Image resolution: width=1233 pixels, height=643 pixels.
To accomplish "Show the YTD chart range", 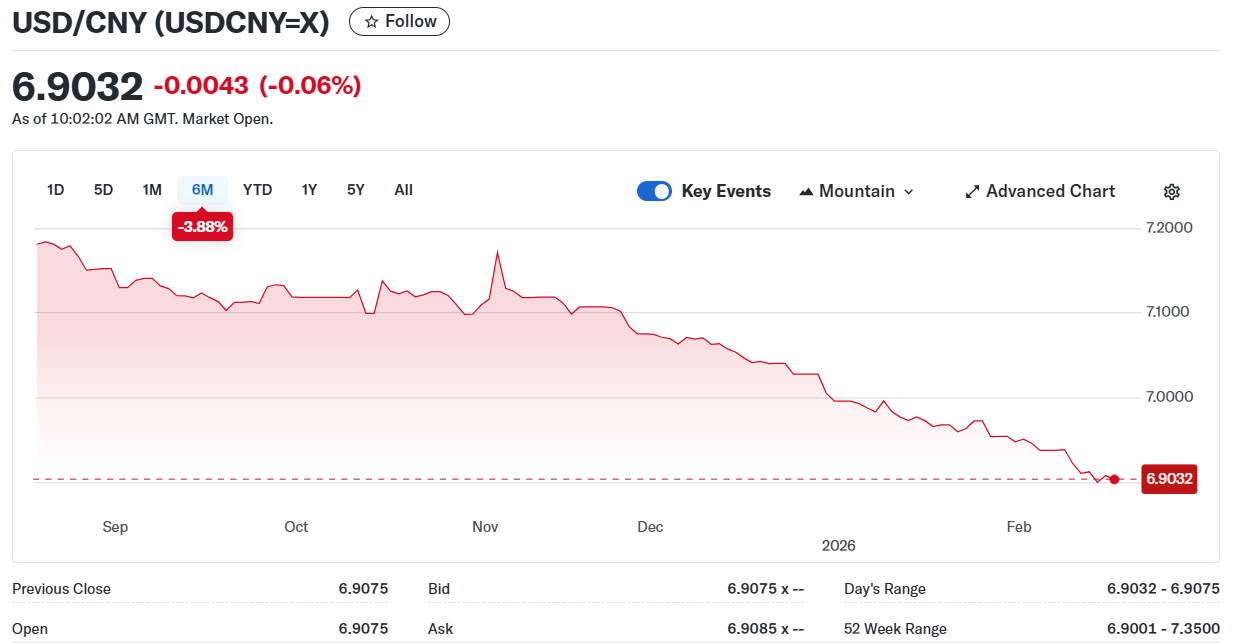I will click(x=257, y=190).
